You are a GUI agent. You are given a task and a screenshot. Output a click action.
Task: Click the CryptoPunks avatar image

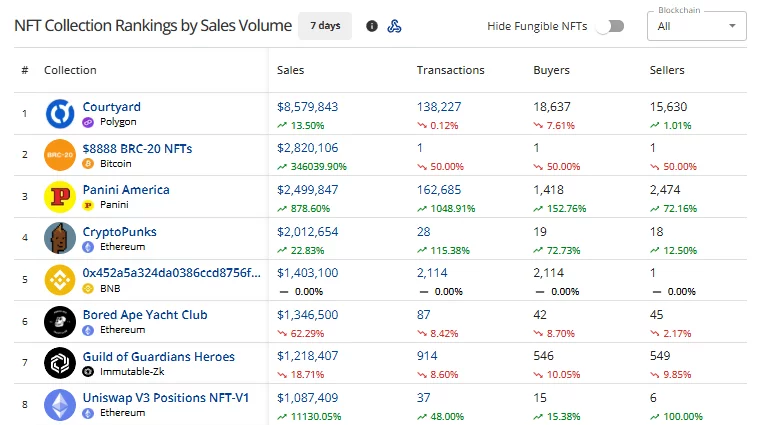[x=60, y=238]
